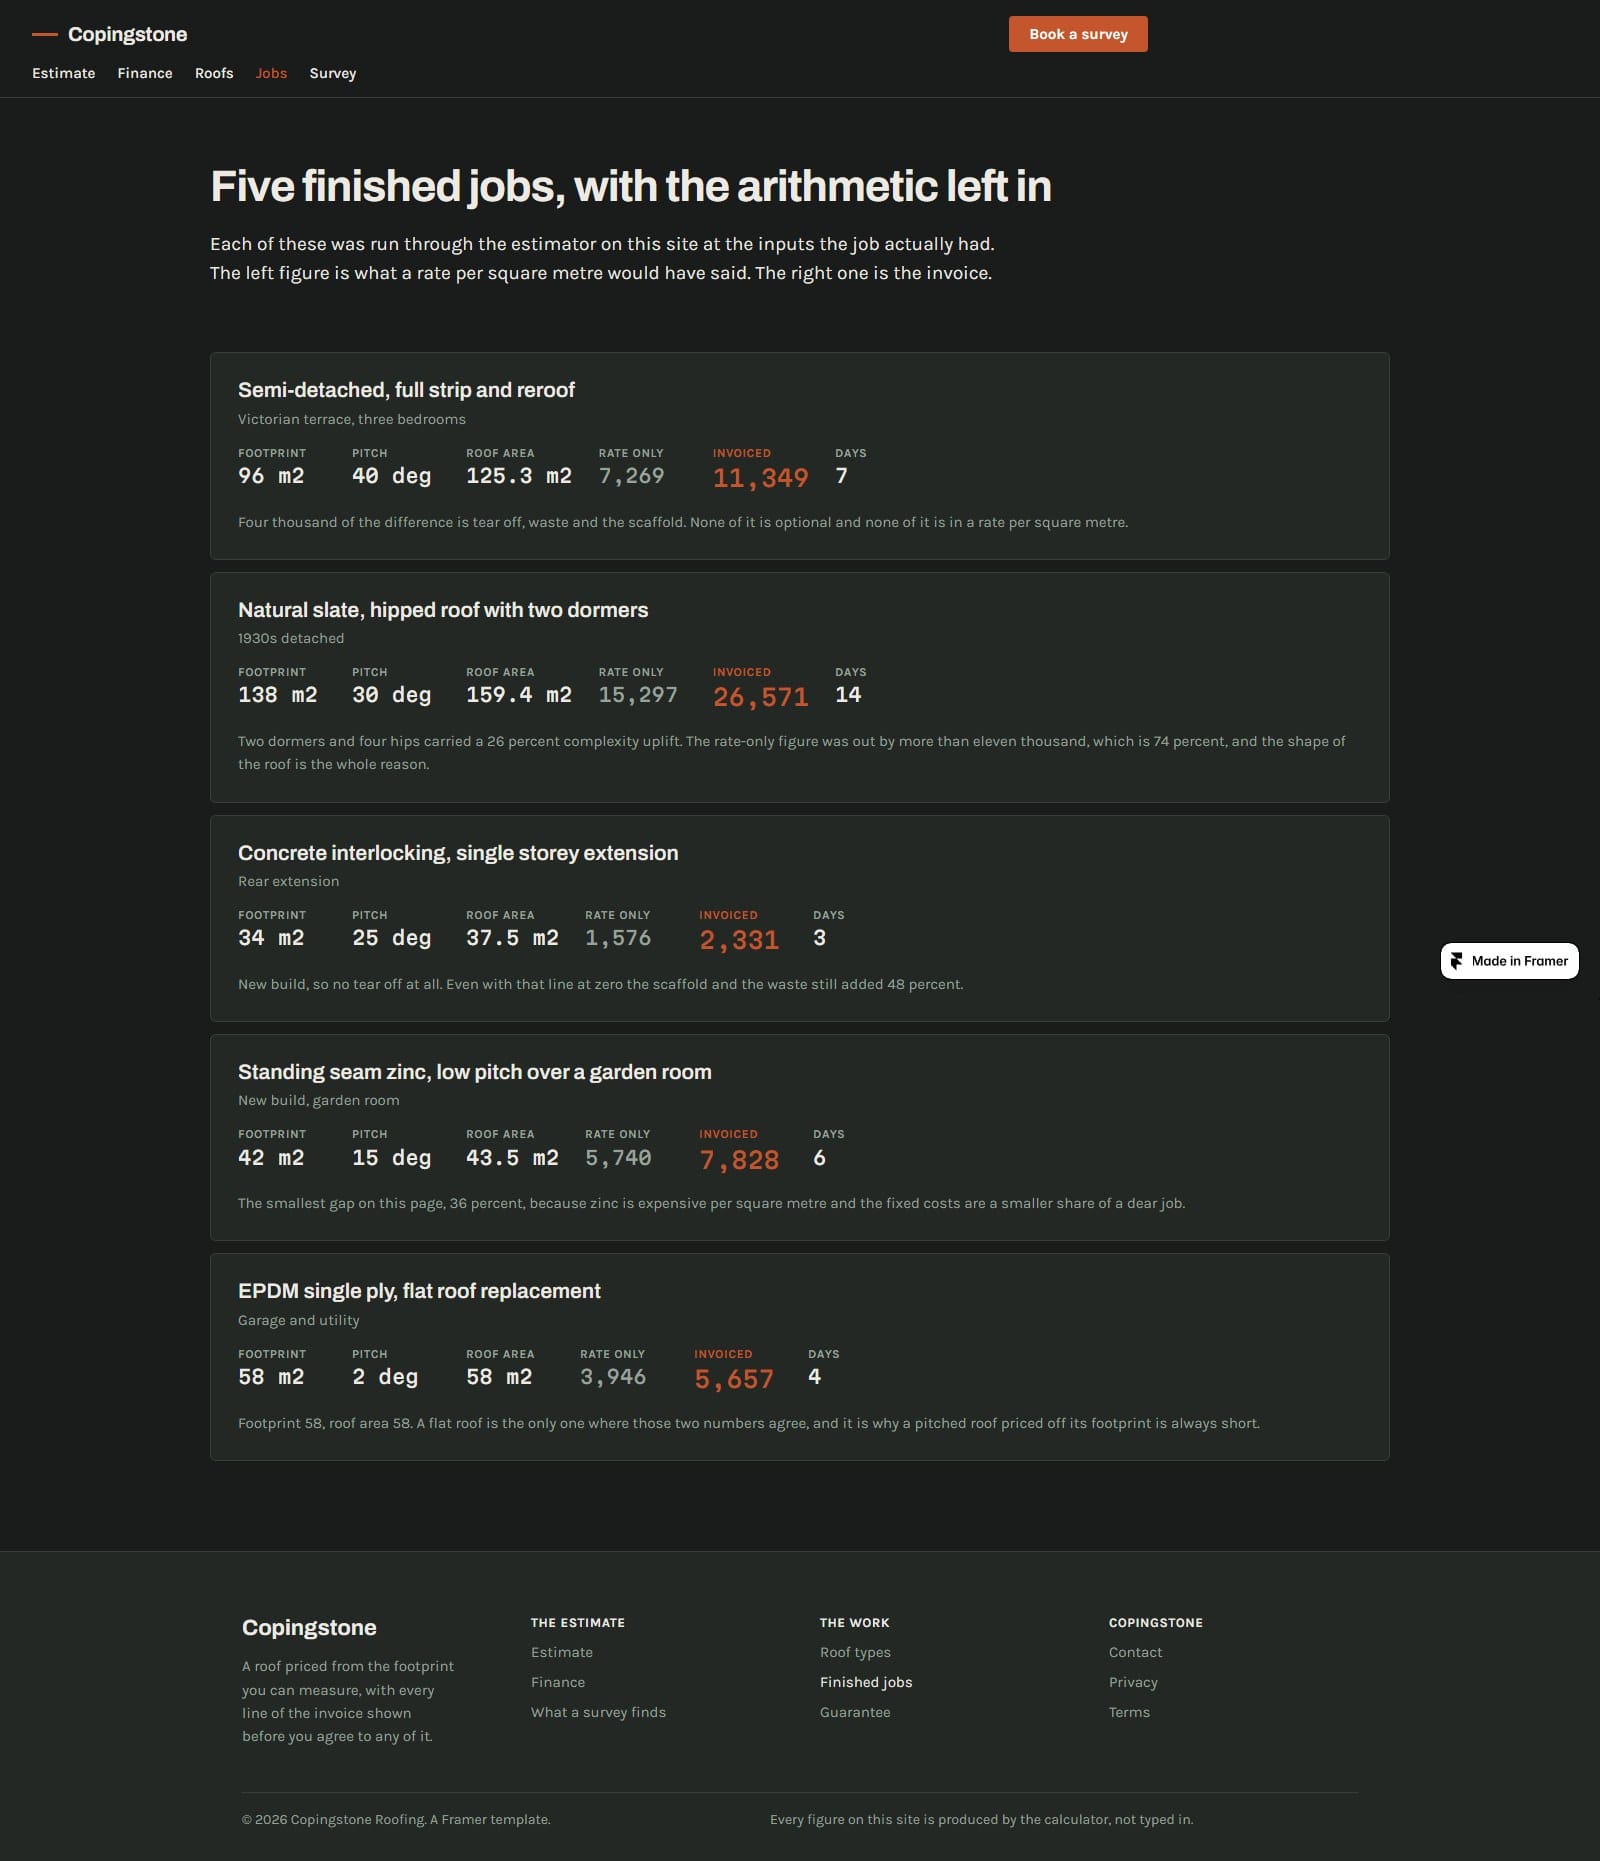Click the Framer logo icon in badge
The height and width of the screenshot is (1861, 1600).
click(1457, 961)
